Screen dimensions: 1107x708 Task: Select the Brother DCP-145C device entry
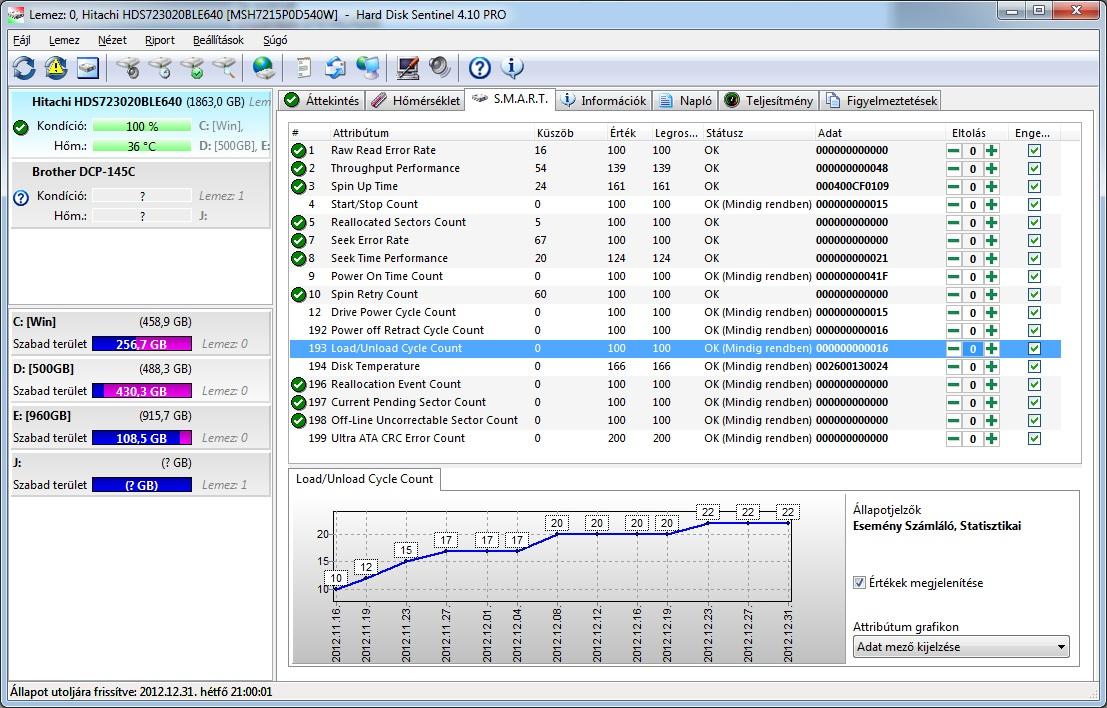click(140, 194)
